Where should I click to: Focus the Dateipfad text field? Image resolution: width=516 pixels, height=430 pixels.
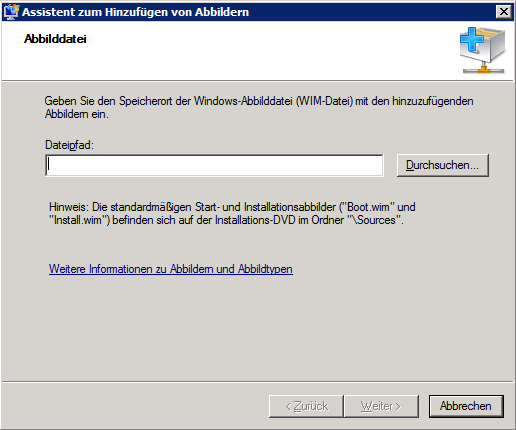(x=214, y=165)
